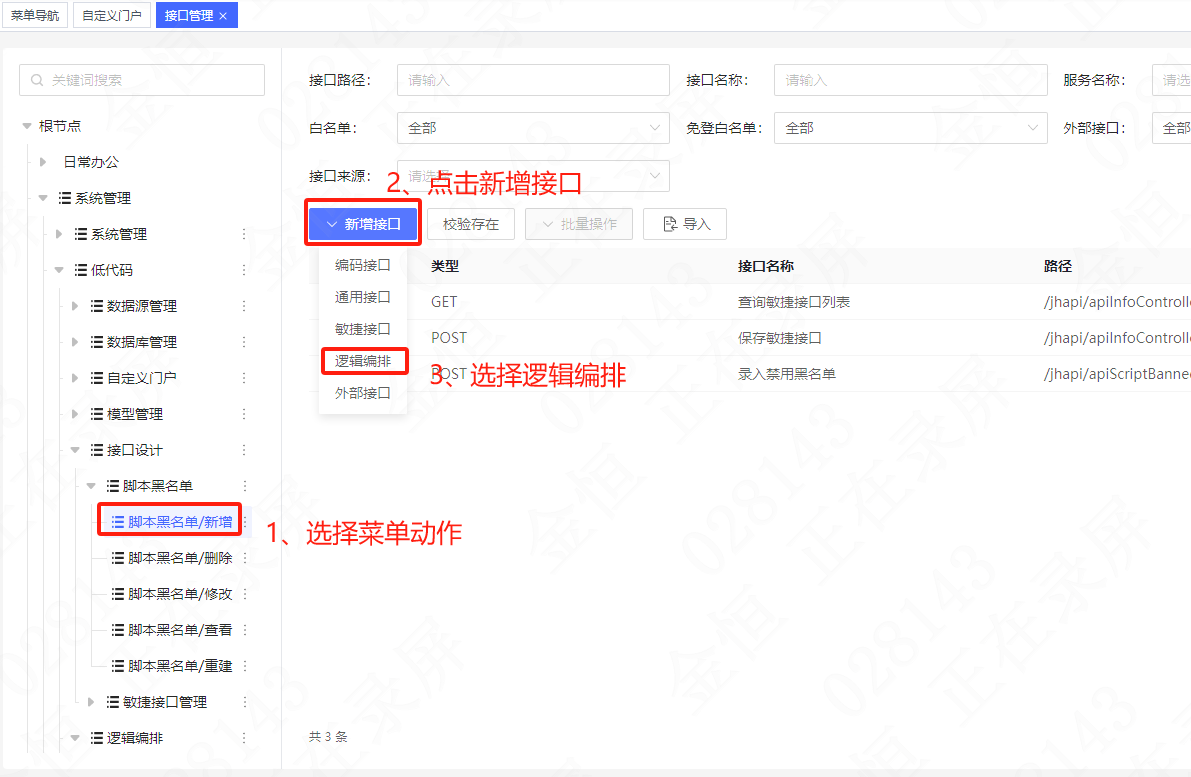The height and width of the screenshot is (777, 1191).
Task: Expand the 日常办公 node
Action: coord(43,162)
